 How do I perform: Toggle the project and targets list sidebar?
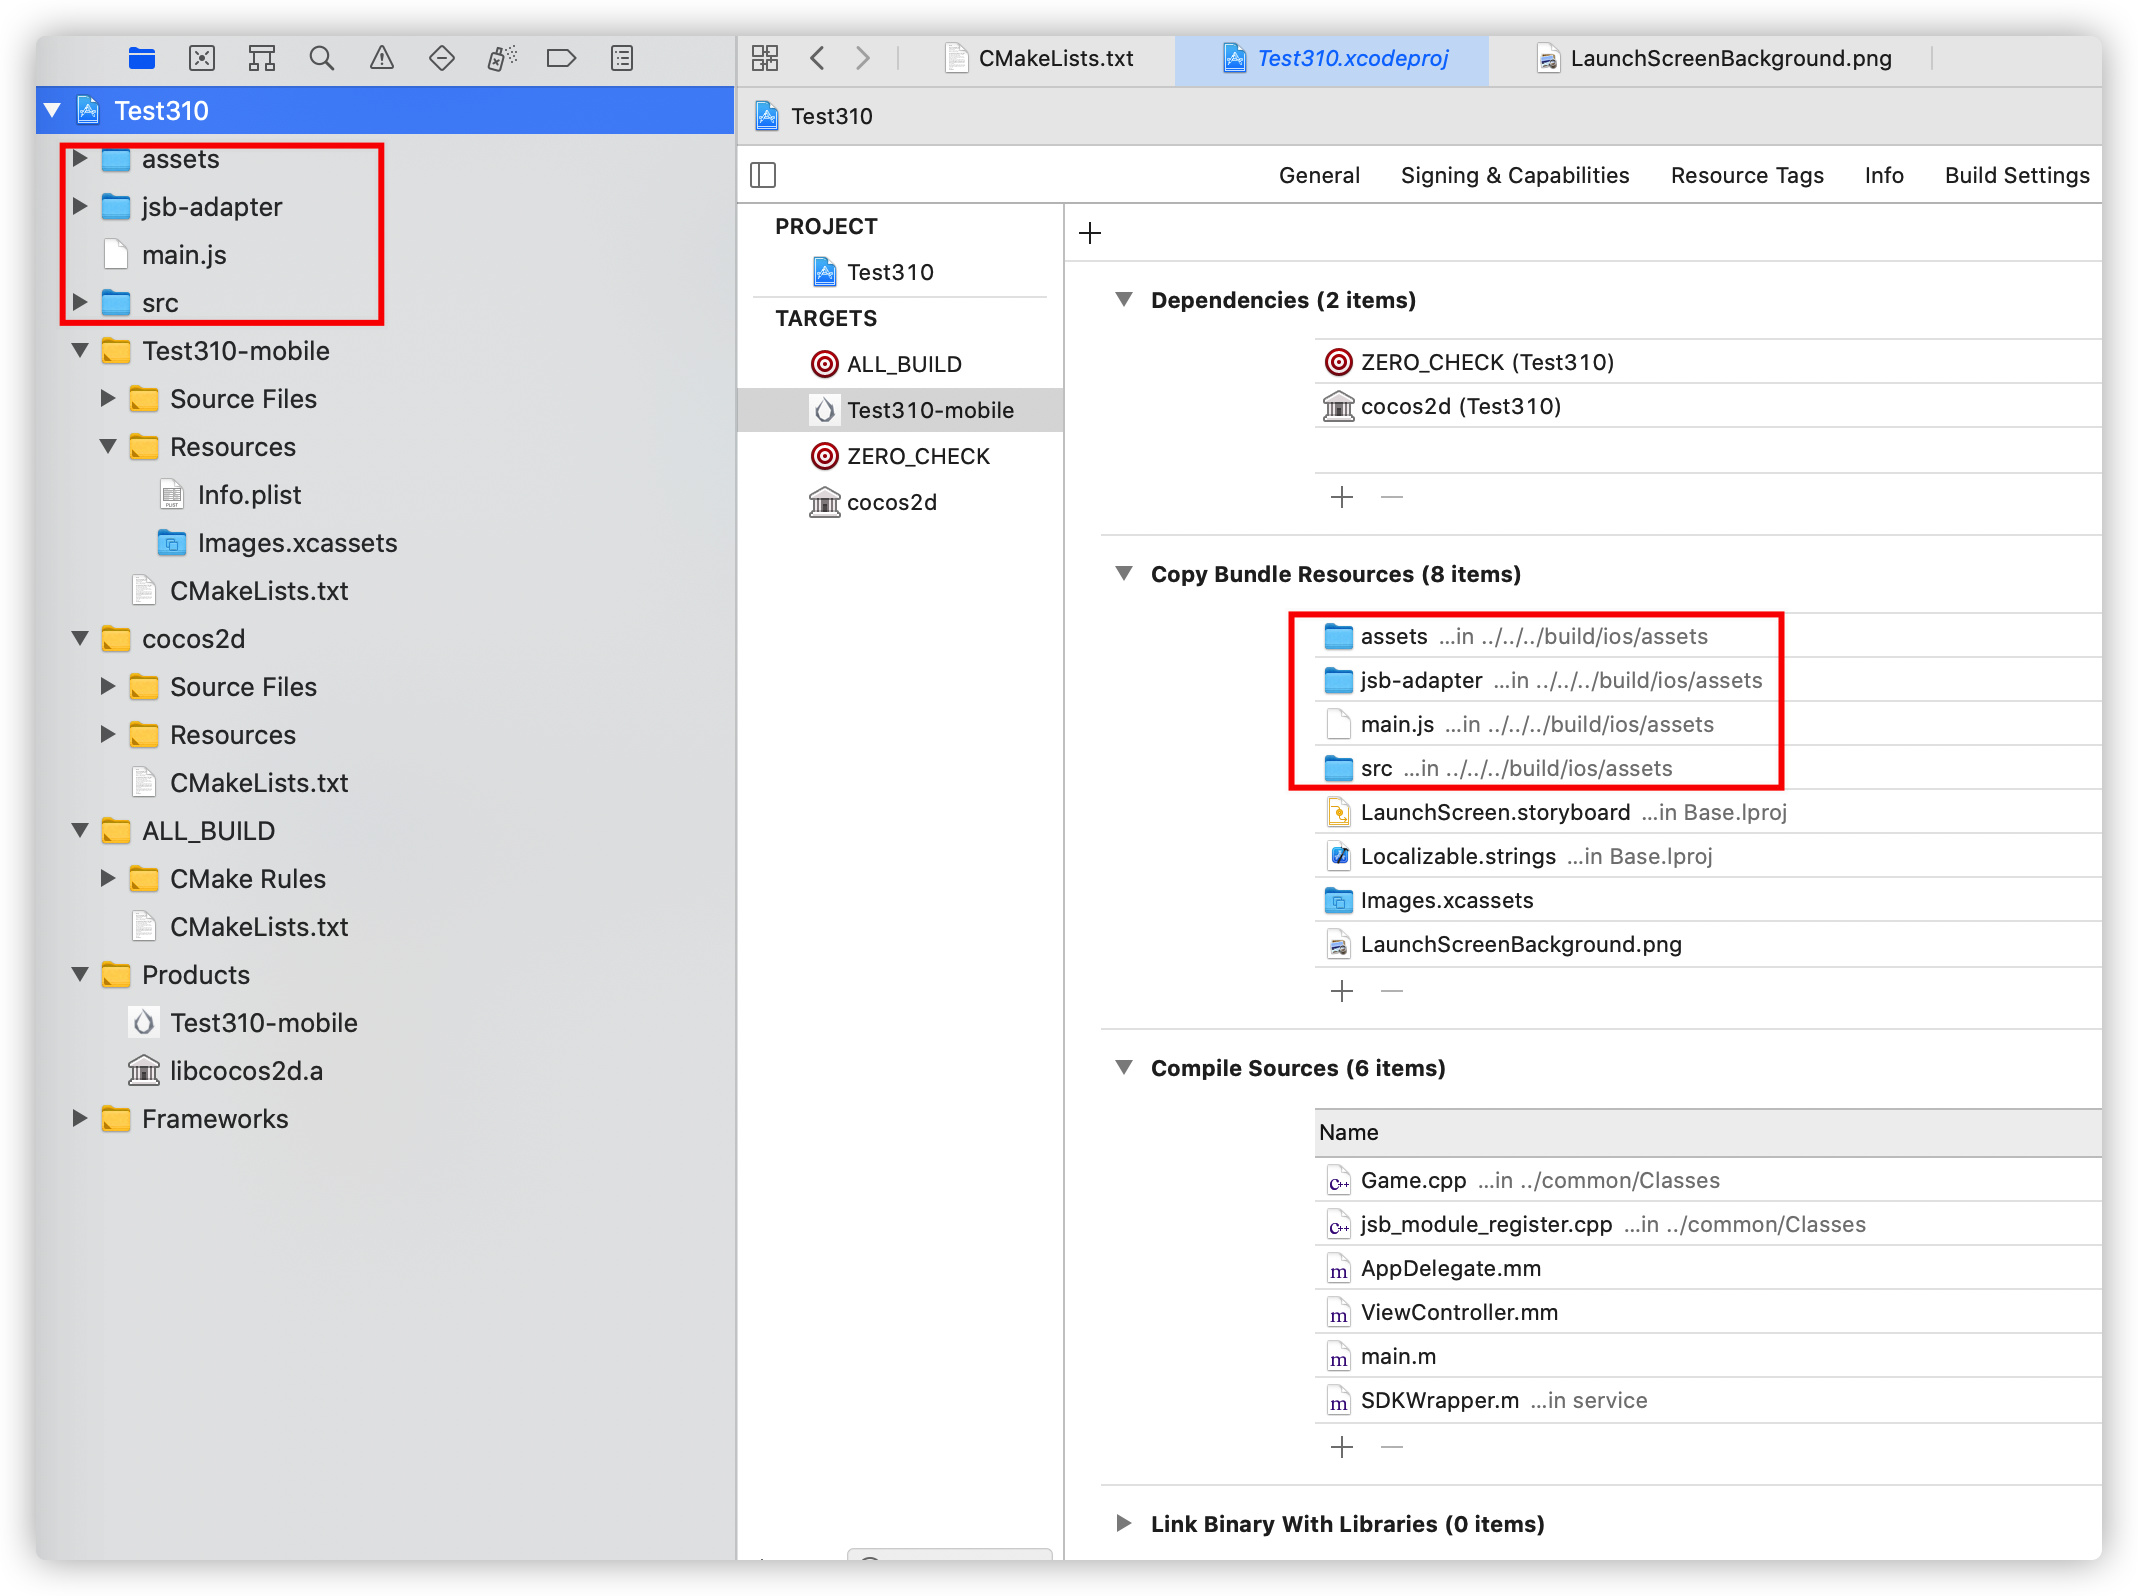(763, 175)
